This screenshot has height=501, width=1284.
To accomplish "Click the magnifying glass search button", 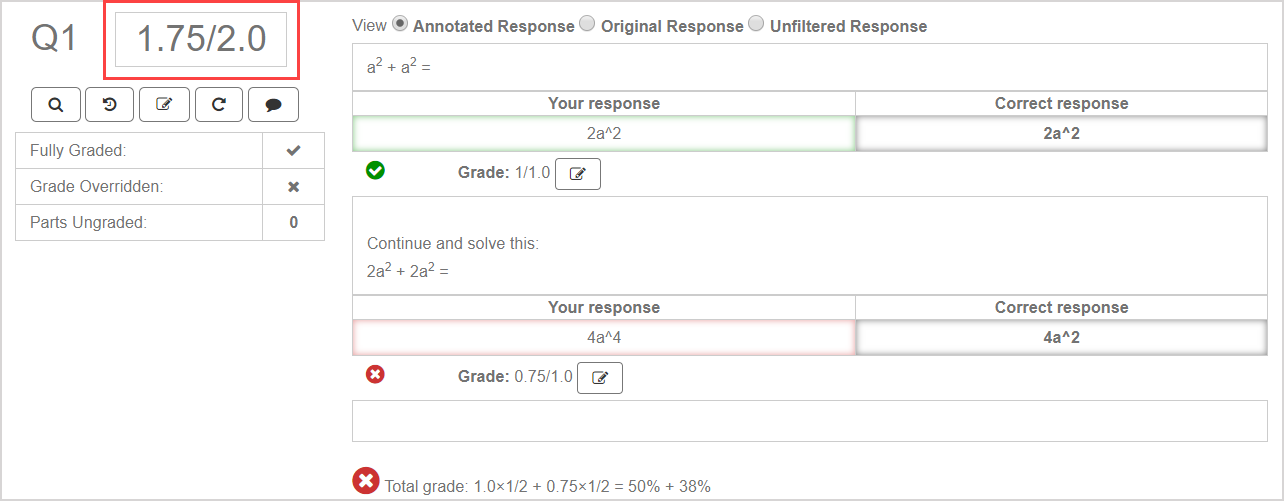I will [56, 104].
